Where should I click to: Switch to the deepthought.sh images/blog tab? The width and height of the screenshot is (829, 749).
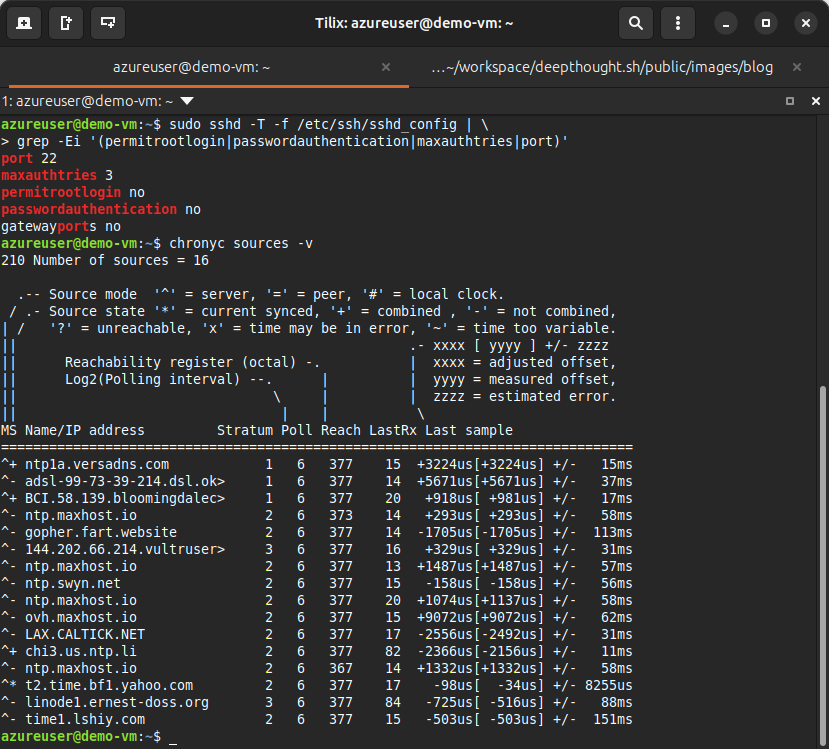602,67
